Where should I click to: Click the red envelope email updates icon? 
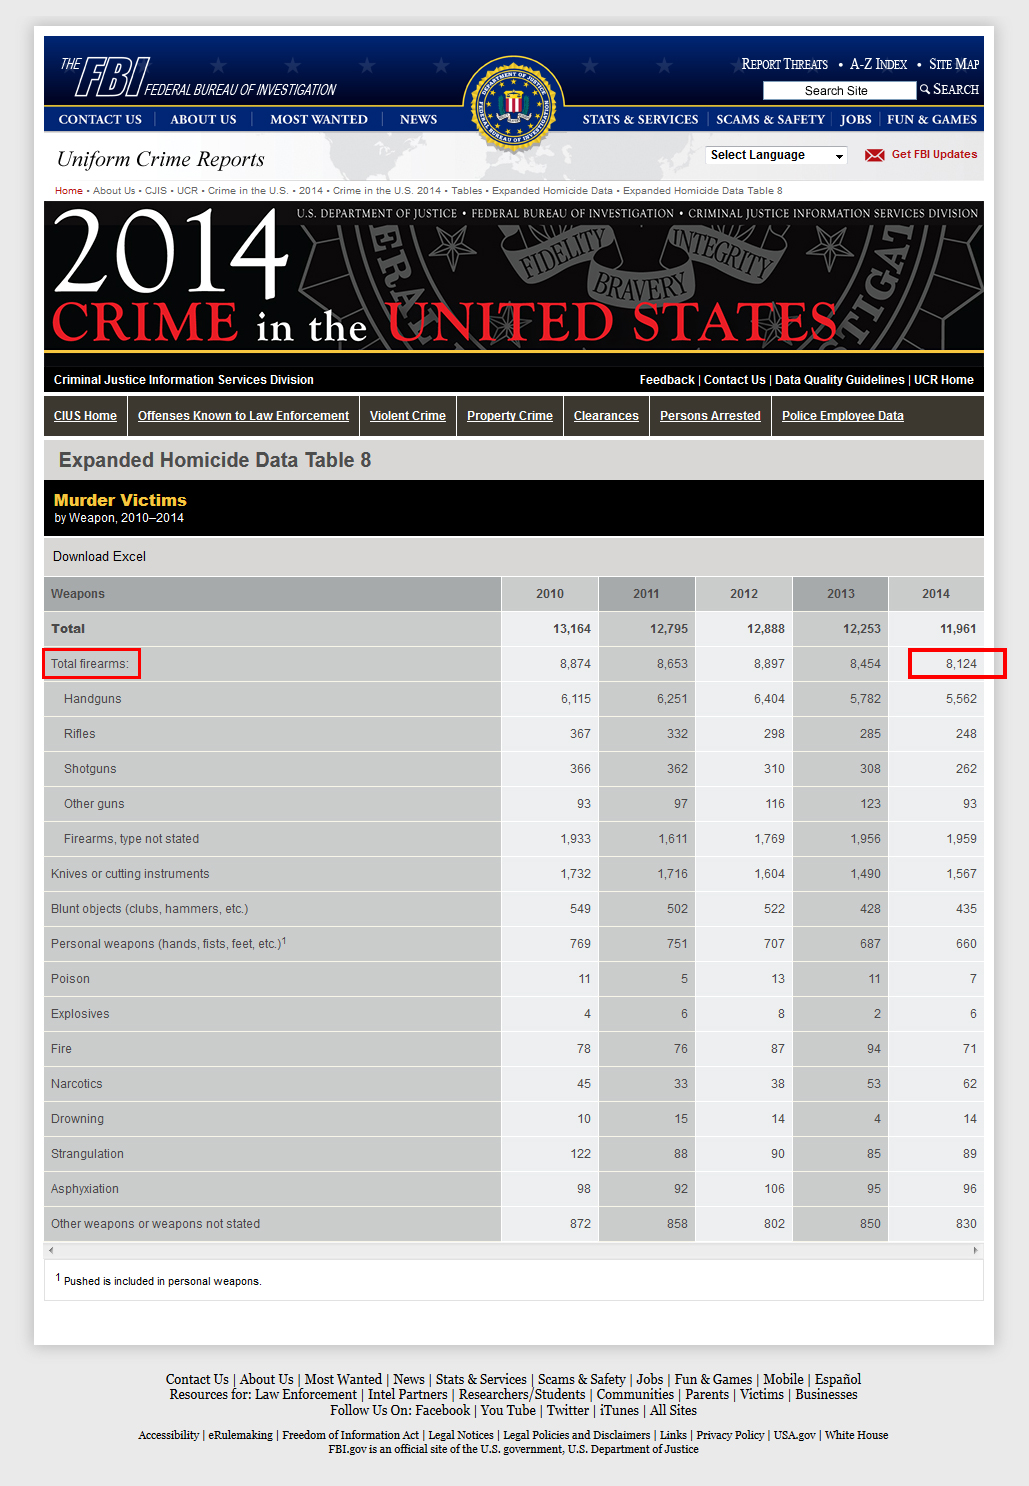pyautogui.click(x=874, y=155)
